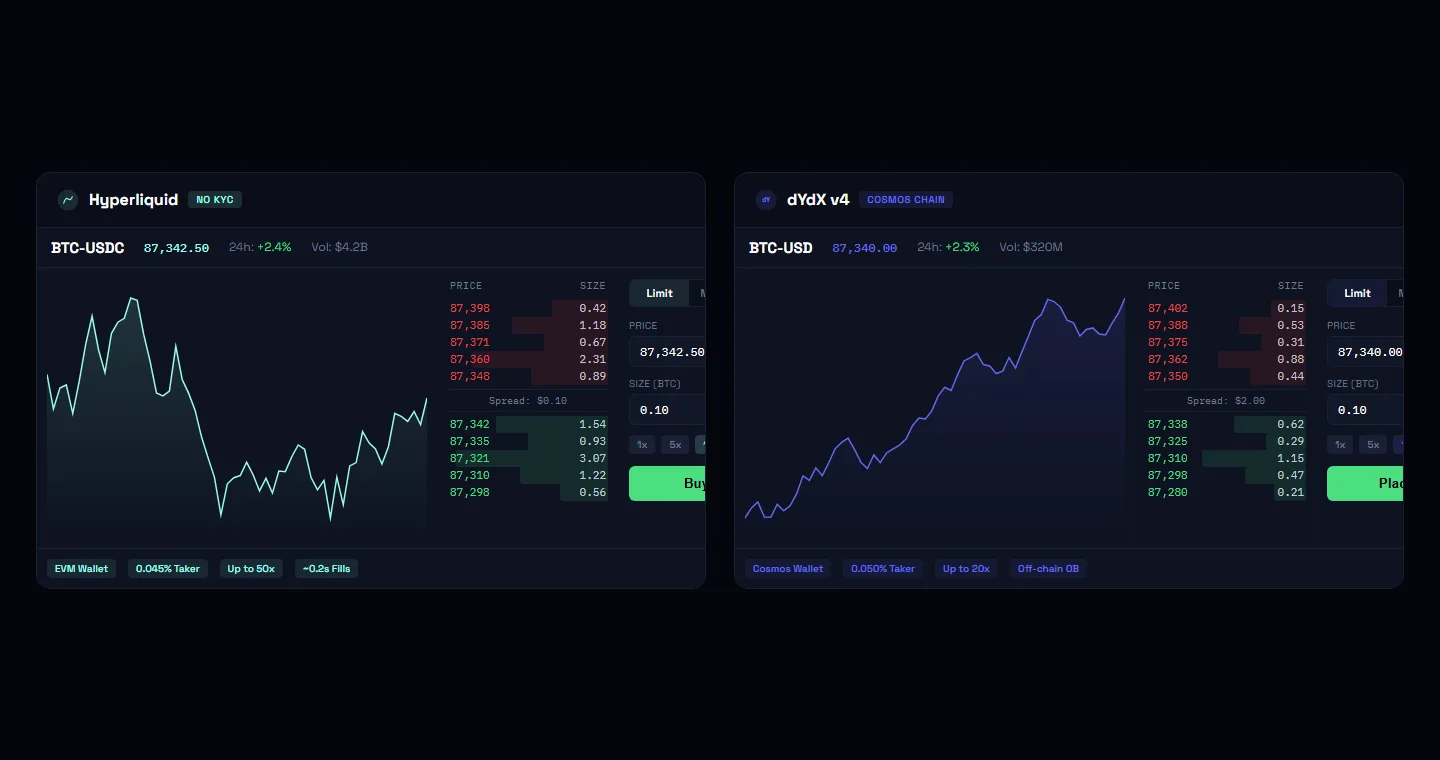Click the PRICE input showing 87,342.50
1440x760 pixels.
[x=668, y=351]
